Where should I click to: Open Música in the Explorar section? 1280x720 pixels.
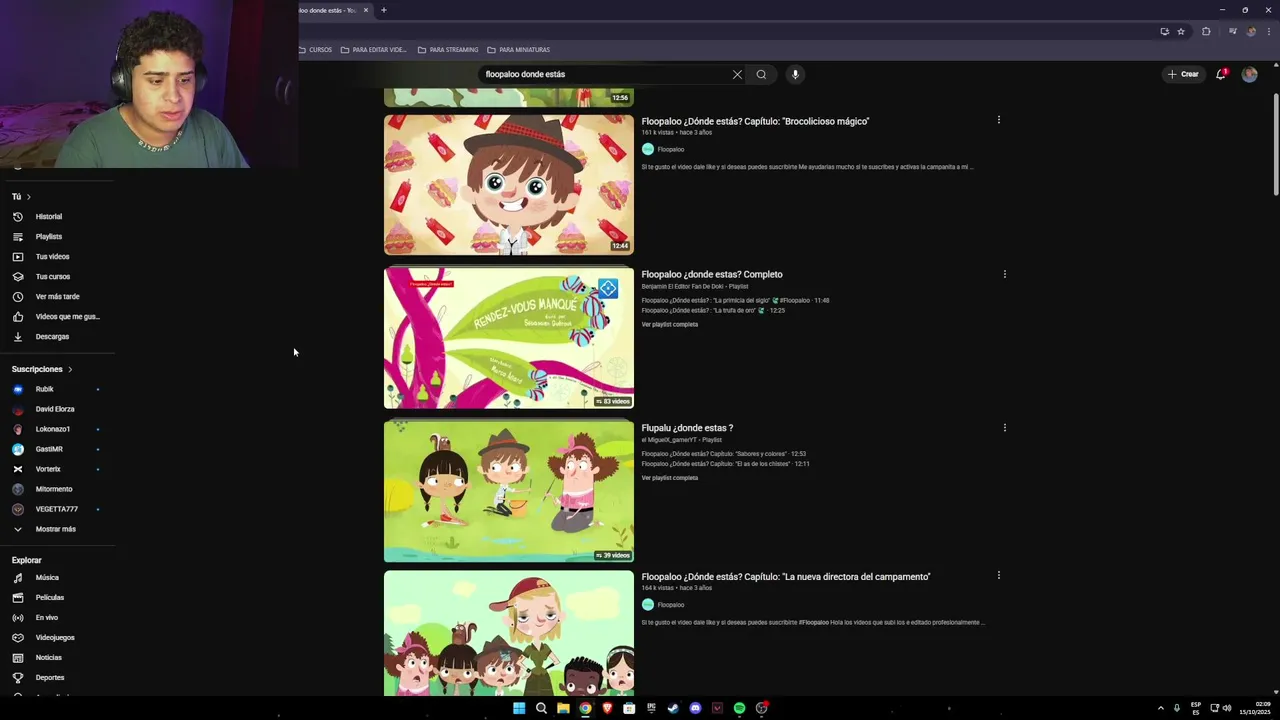pyautogui.click(x=47, y=578)
